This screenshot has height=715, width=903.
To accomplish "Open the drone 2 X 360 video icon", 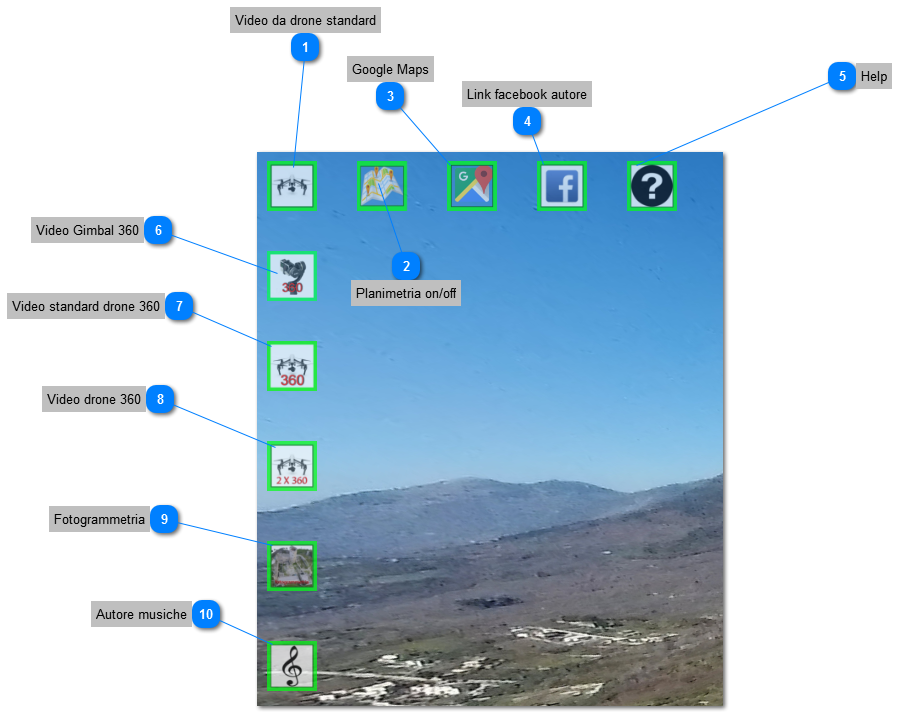I will [292, 466].
